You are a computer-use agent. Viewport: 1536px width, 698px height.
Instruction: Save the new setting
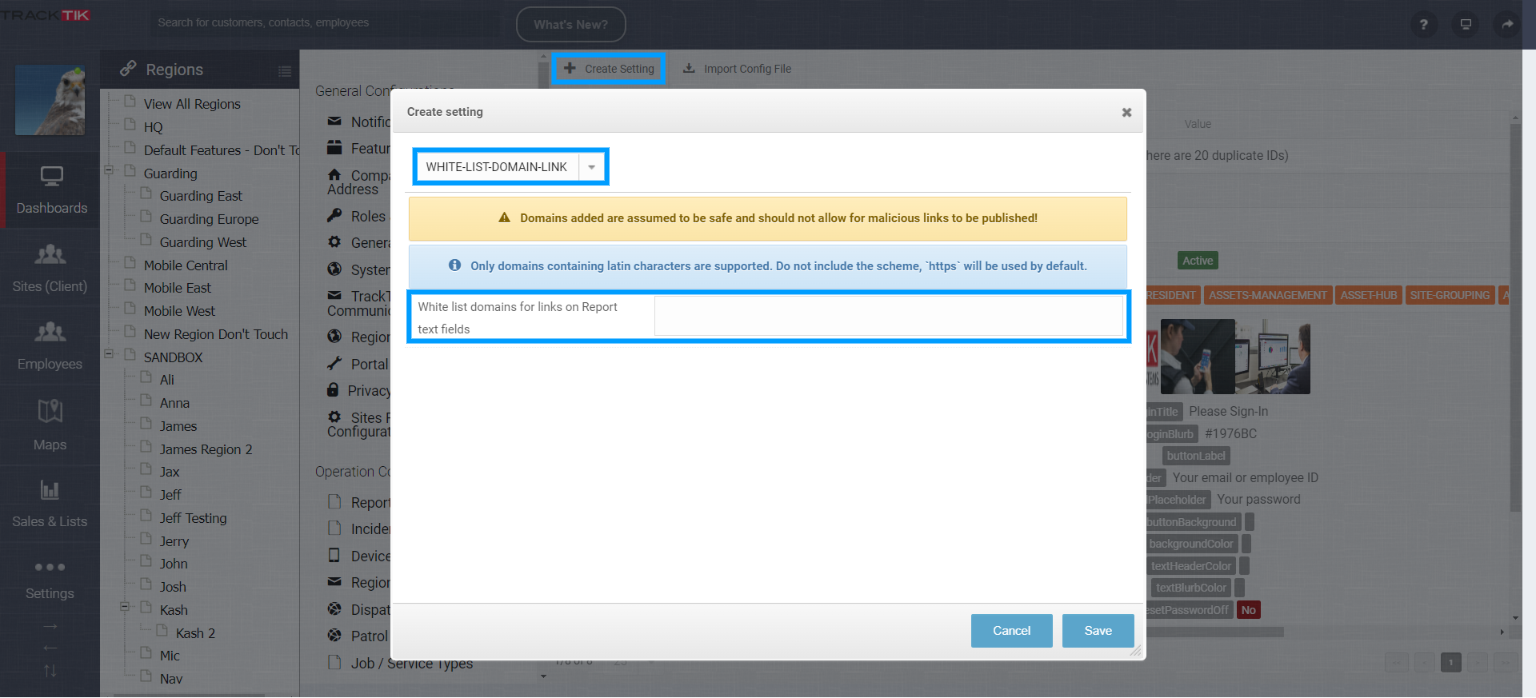1098,631
